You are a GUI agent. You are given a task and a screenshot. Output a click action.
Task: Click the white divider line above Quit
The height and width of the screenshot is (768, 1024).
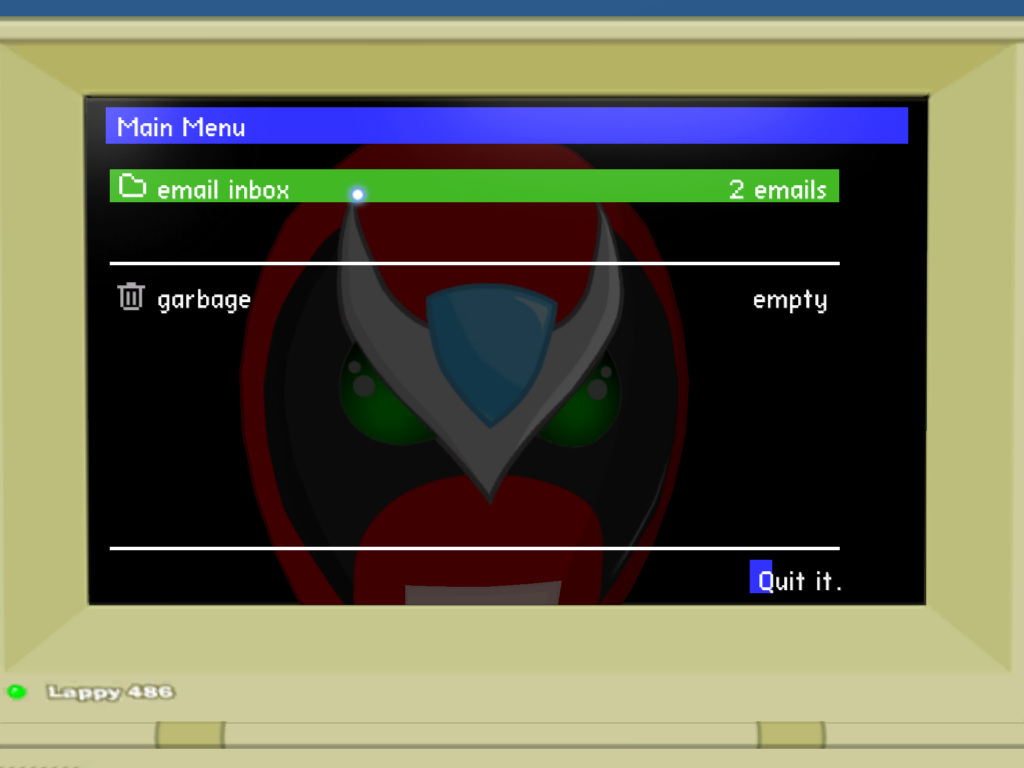(474, 548)
